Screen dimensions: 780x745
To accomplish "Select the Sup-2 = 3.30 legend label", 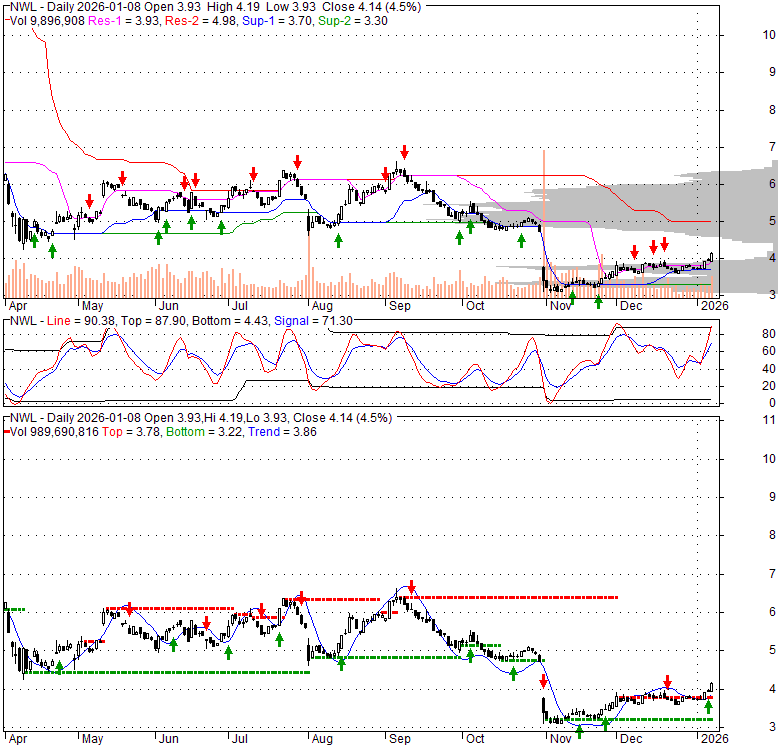I will click(353, 21).
